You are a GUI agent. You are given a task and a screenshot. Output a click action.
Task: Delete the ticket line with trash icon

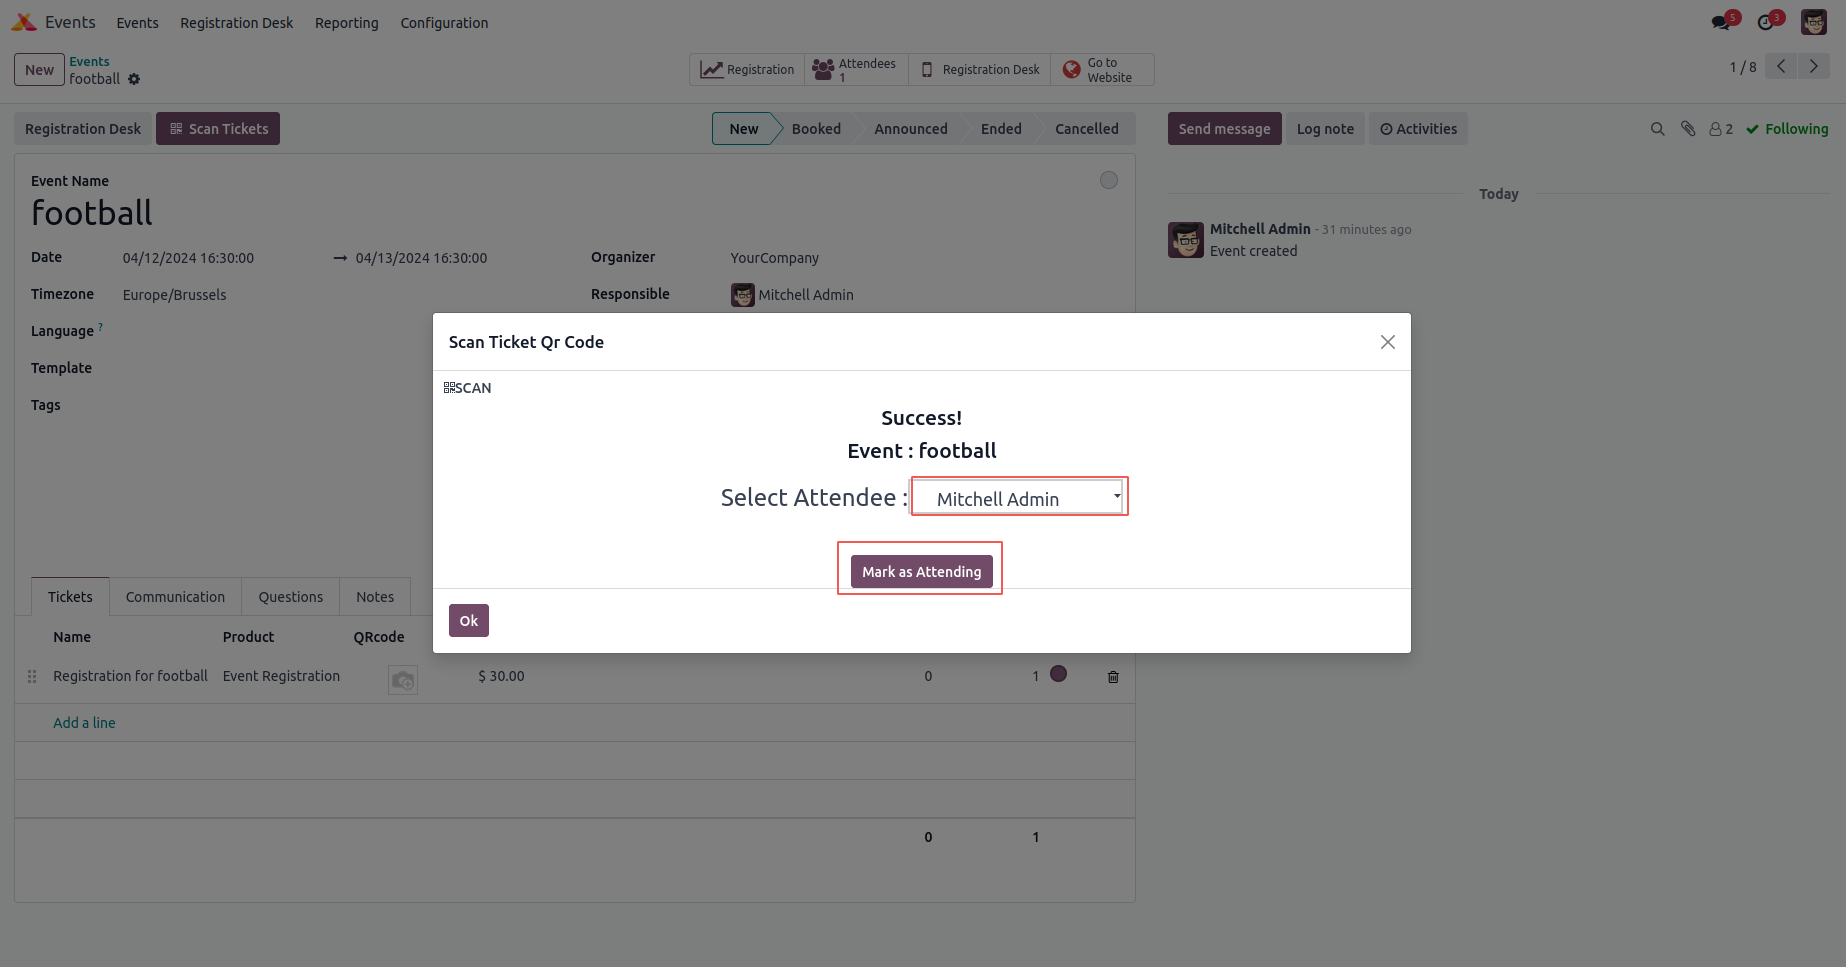1113,677
